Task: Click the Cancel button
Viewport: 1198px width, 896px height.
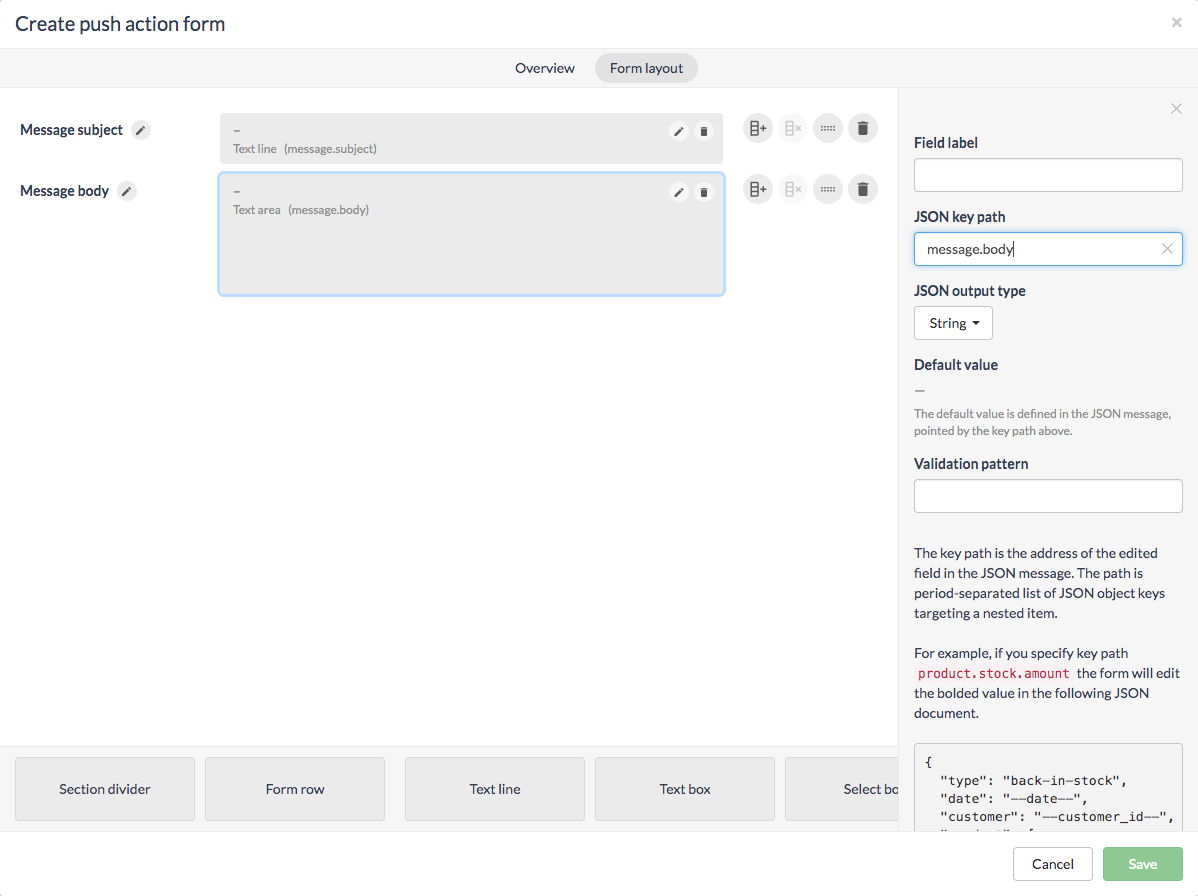Action: click(x=1052, y=864)
